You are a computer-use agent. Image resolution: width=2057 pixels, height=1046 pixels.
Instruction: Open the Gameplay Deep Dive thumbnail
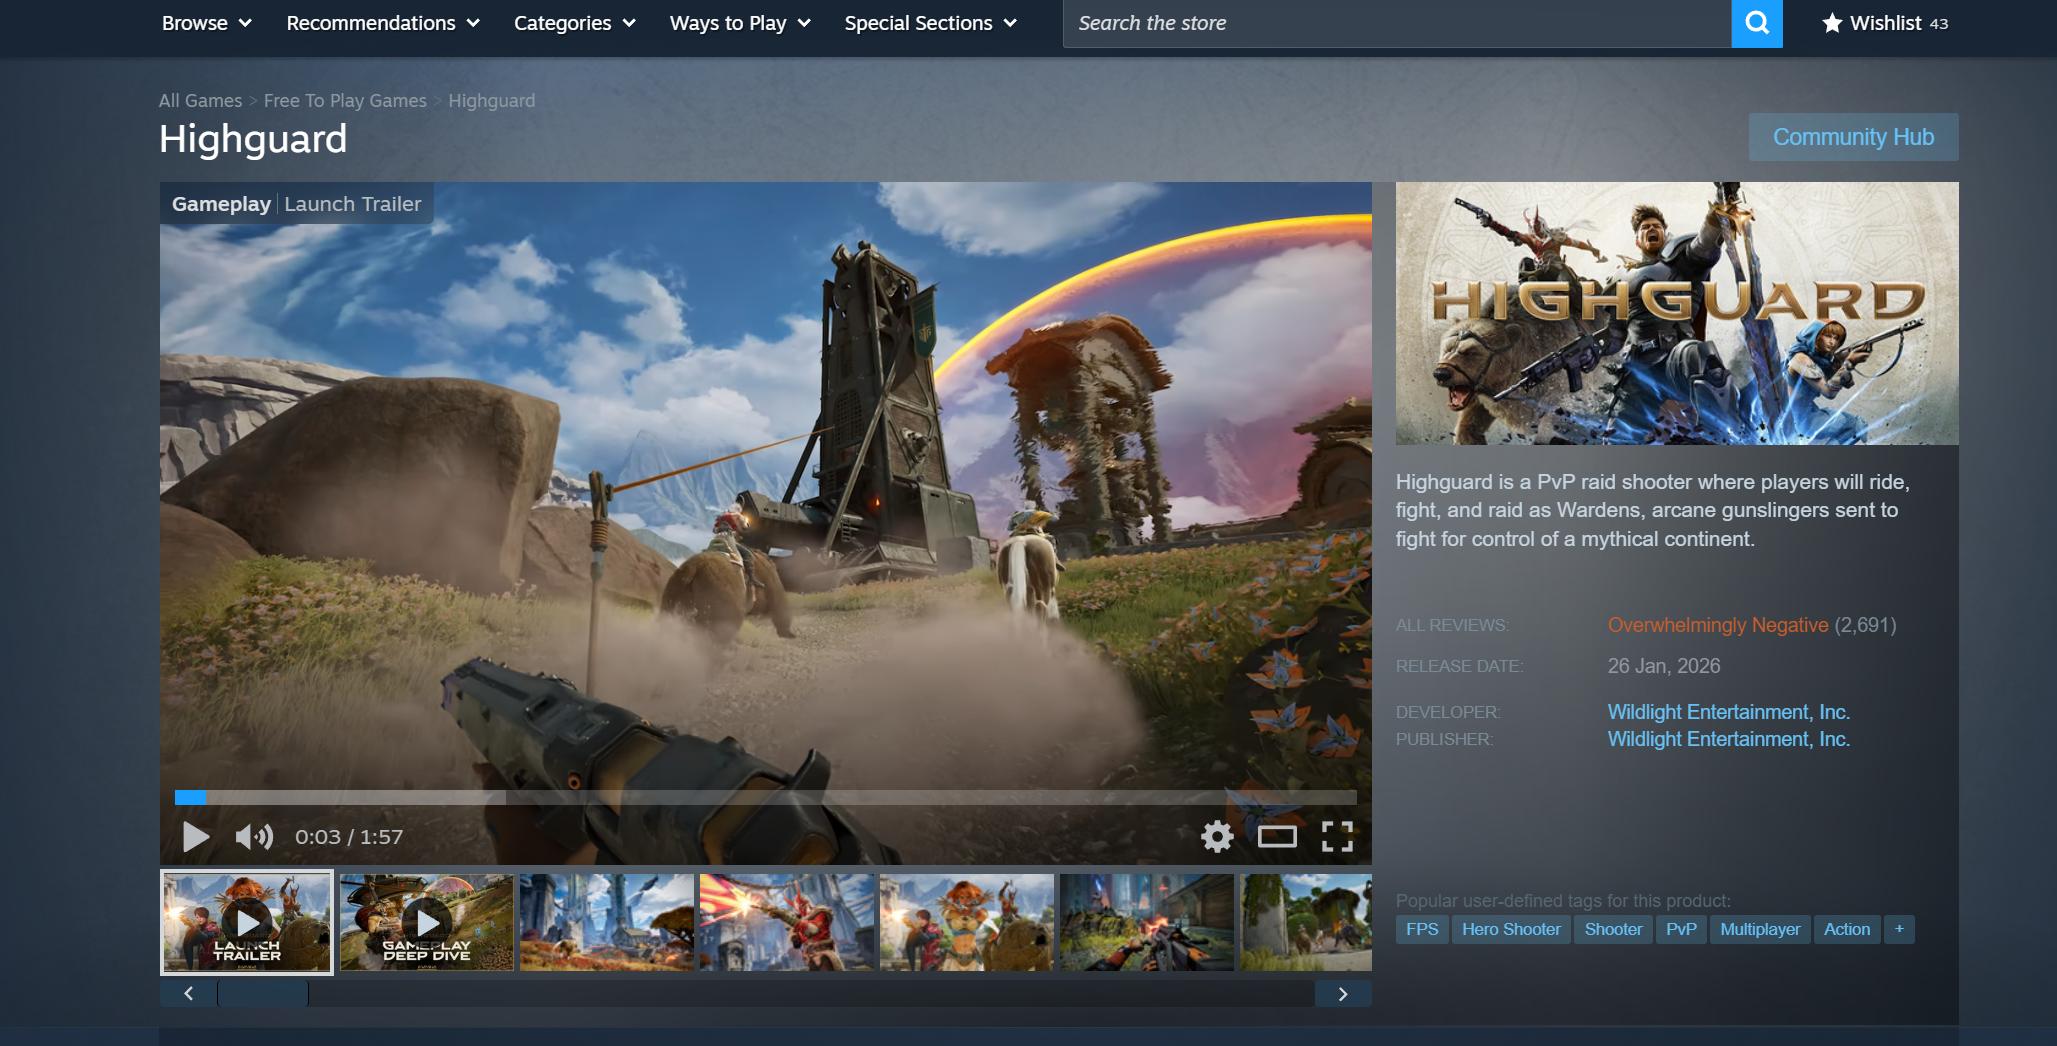[427, 922]
